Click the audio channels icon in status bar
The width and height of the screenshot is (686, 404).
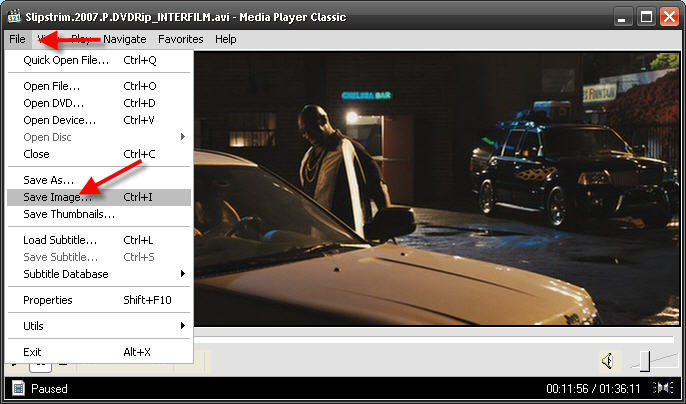pos(663,388)
